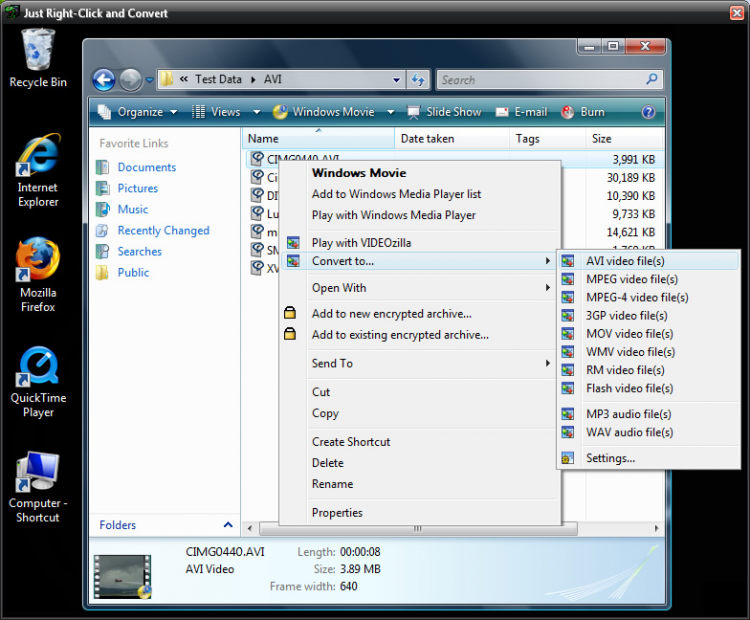Image resolution: width=750 pixels, height=620 pixels.
Task: Expand the Windows Movie toolbar dropdown arrow
Action: (391, 112)
